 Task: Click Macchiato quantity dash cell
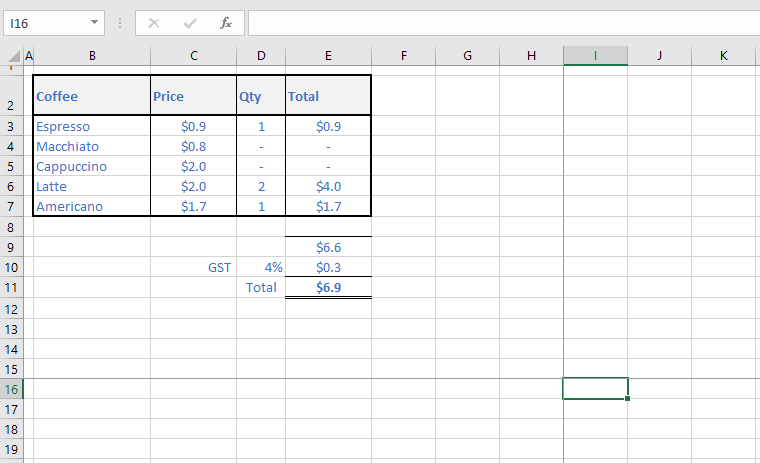point(261,146)
